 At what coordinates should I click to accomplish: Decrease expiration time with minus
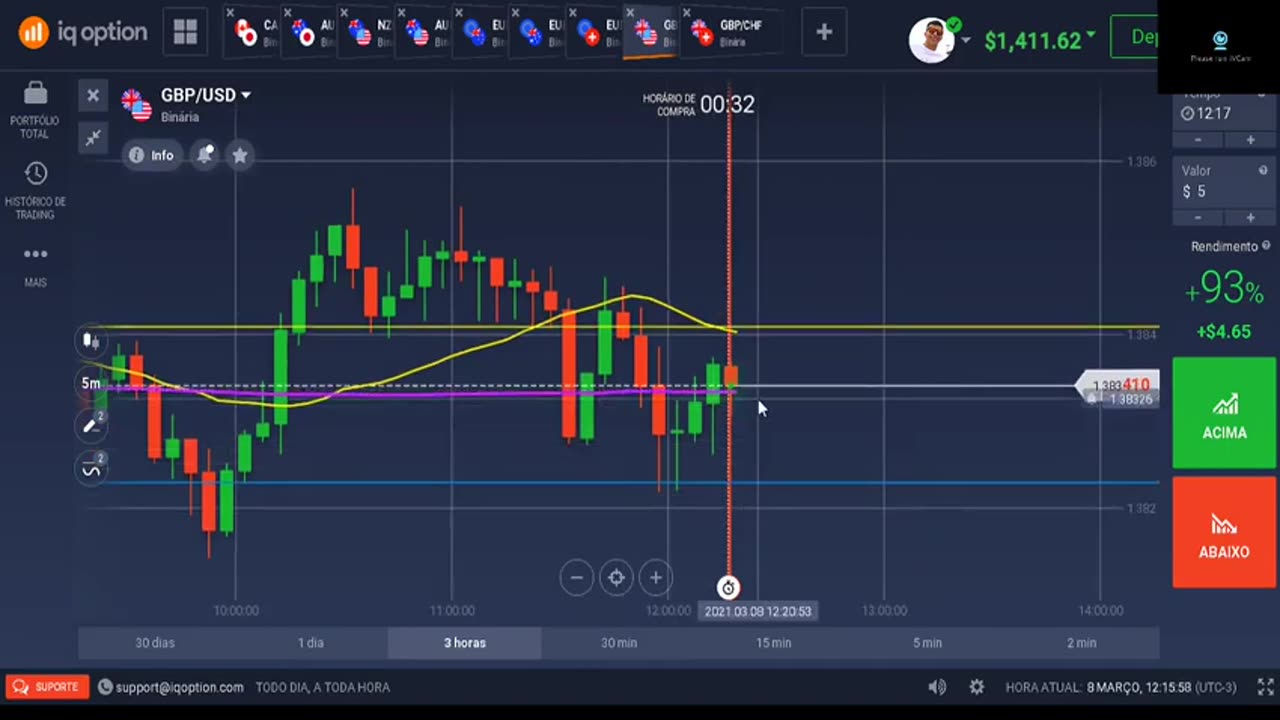coord(1198,140)
